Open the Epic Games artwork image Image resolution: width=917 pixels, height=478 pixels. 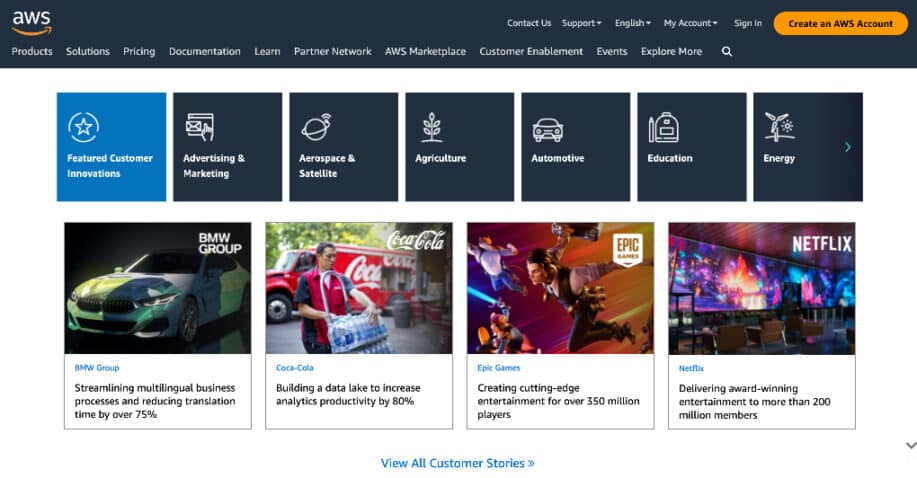point(560,288)
